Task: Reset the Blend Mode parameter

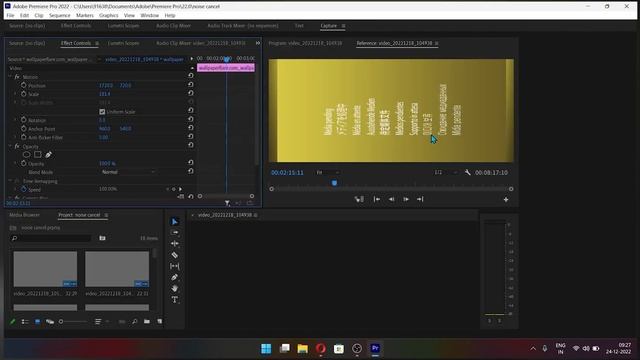Action: click(191, 171)
